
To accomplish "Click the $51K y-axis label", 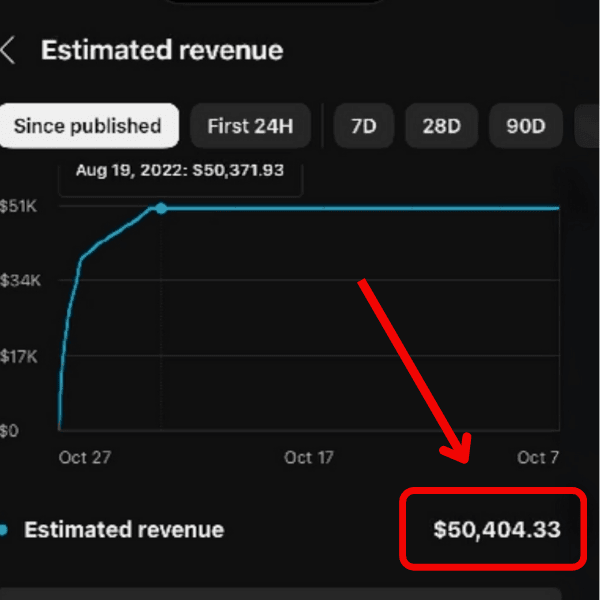I will point(19,208).
